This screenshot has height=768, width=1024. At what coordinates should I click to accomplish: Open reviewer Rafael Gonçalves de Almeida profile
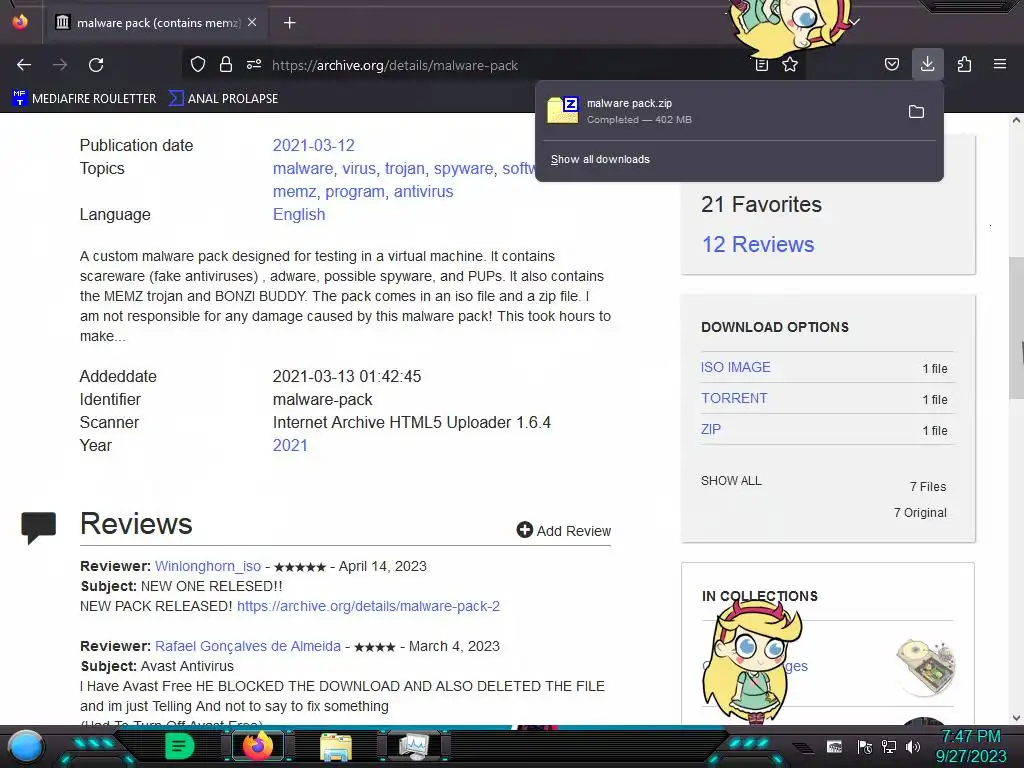(x=248, y=646)
